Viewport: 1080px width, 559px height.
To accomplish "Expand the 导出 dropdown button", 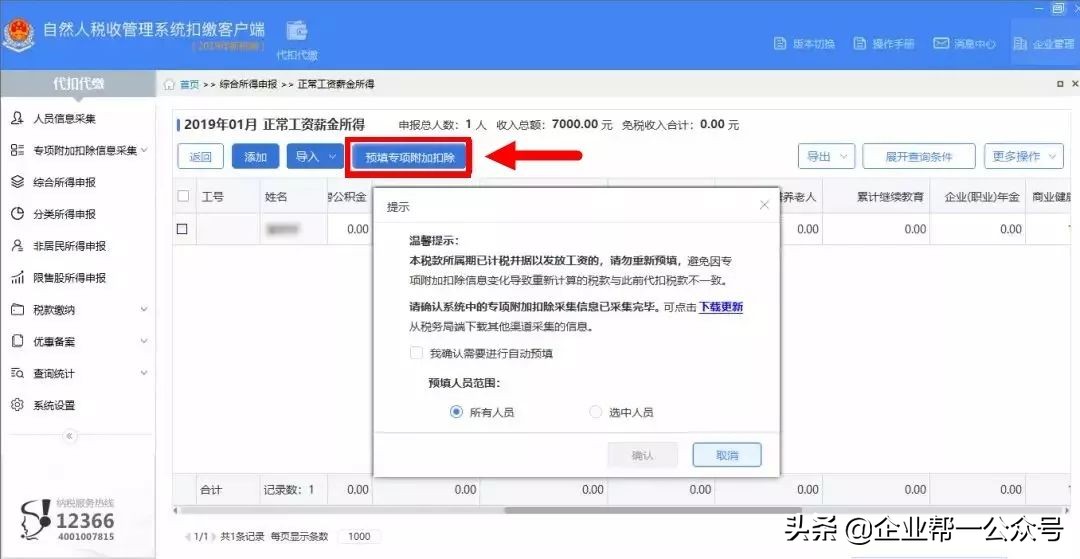I will [827, 156].
